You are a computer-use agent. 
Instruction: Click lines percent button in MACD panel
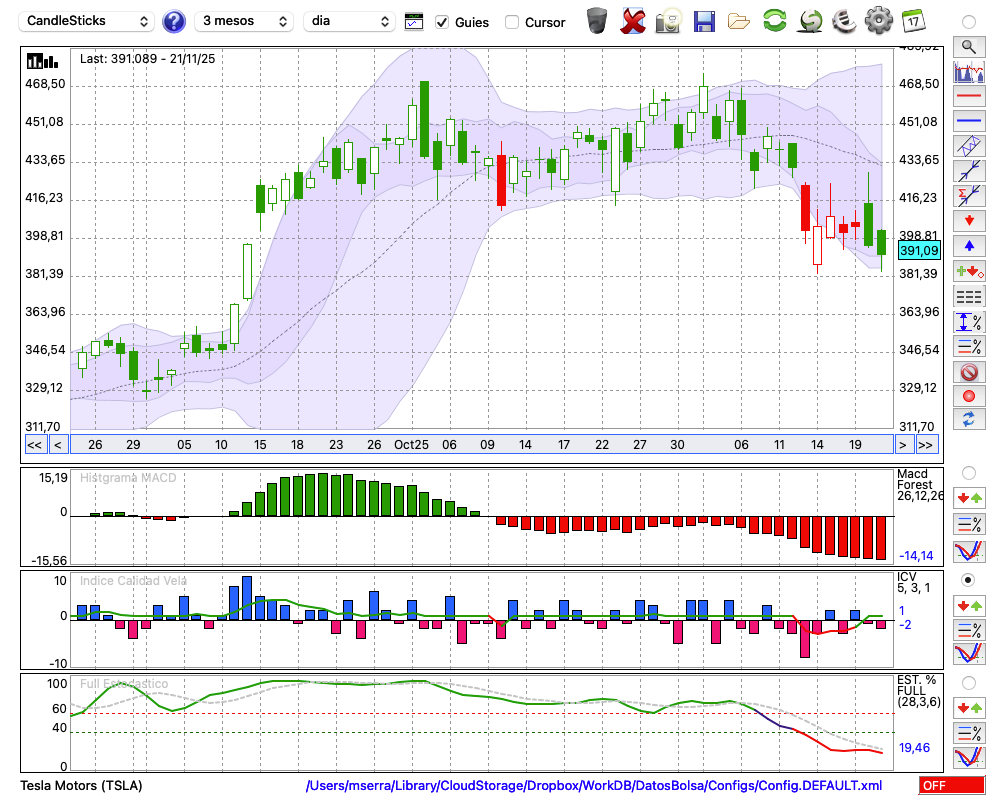coord(969,525)
